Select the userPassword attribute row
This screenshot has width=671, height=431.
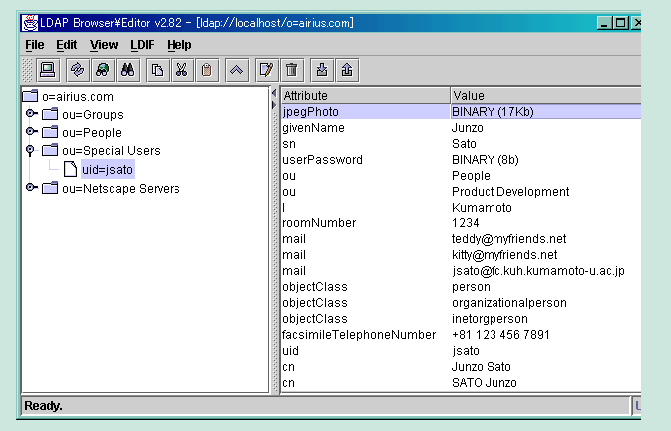point(461,160)
